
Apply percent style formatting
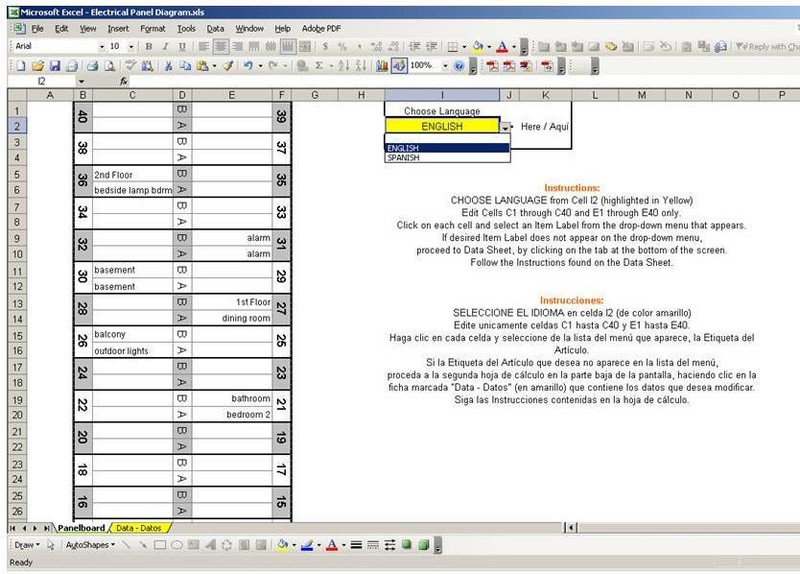tap(342, 47)
